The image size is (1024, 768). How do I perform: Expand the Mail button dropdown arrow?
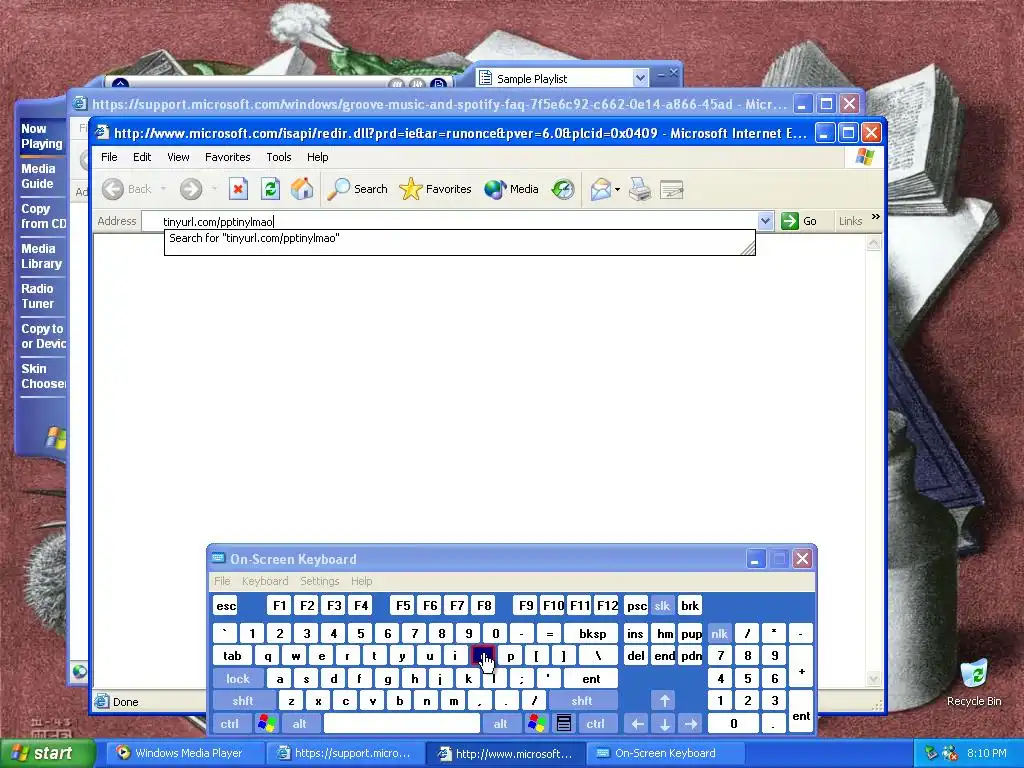click(617, 190)
